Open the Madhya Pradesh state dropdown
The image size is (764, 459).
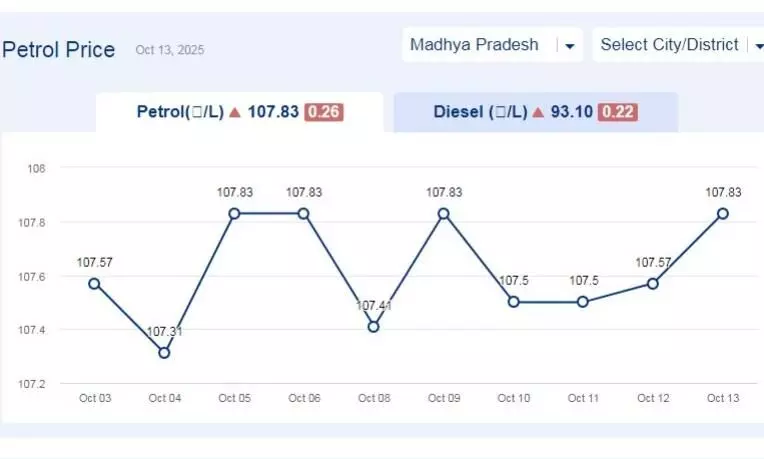(475, 45)
